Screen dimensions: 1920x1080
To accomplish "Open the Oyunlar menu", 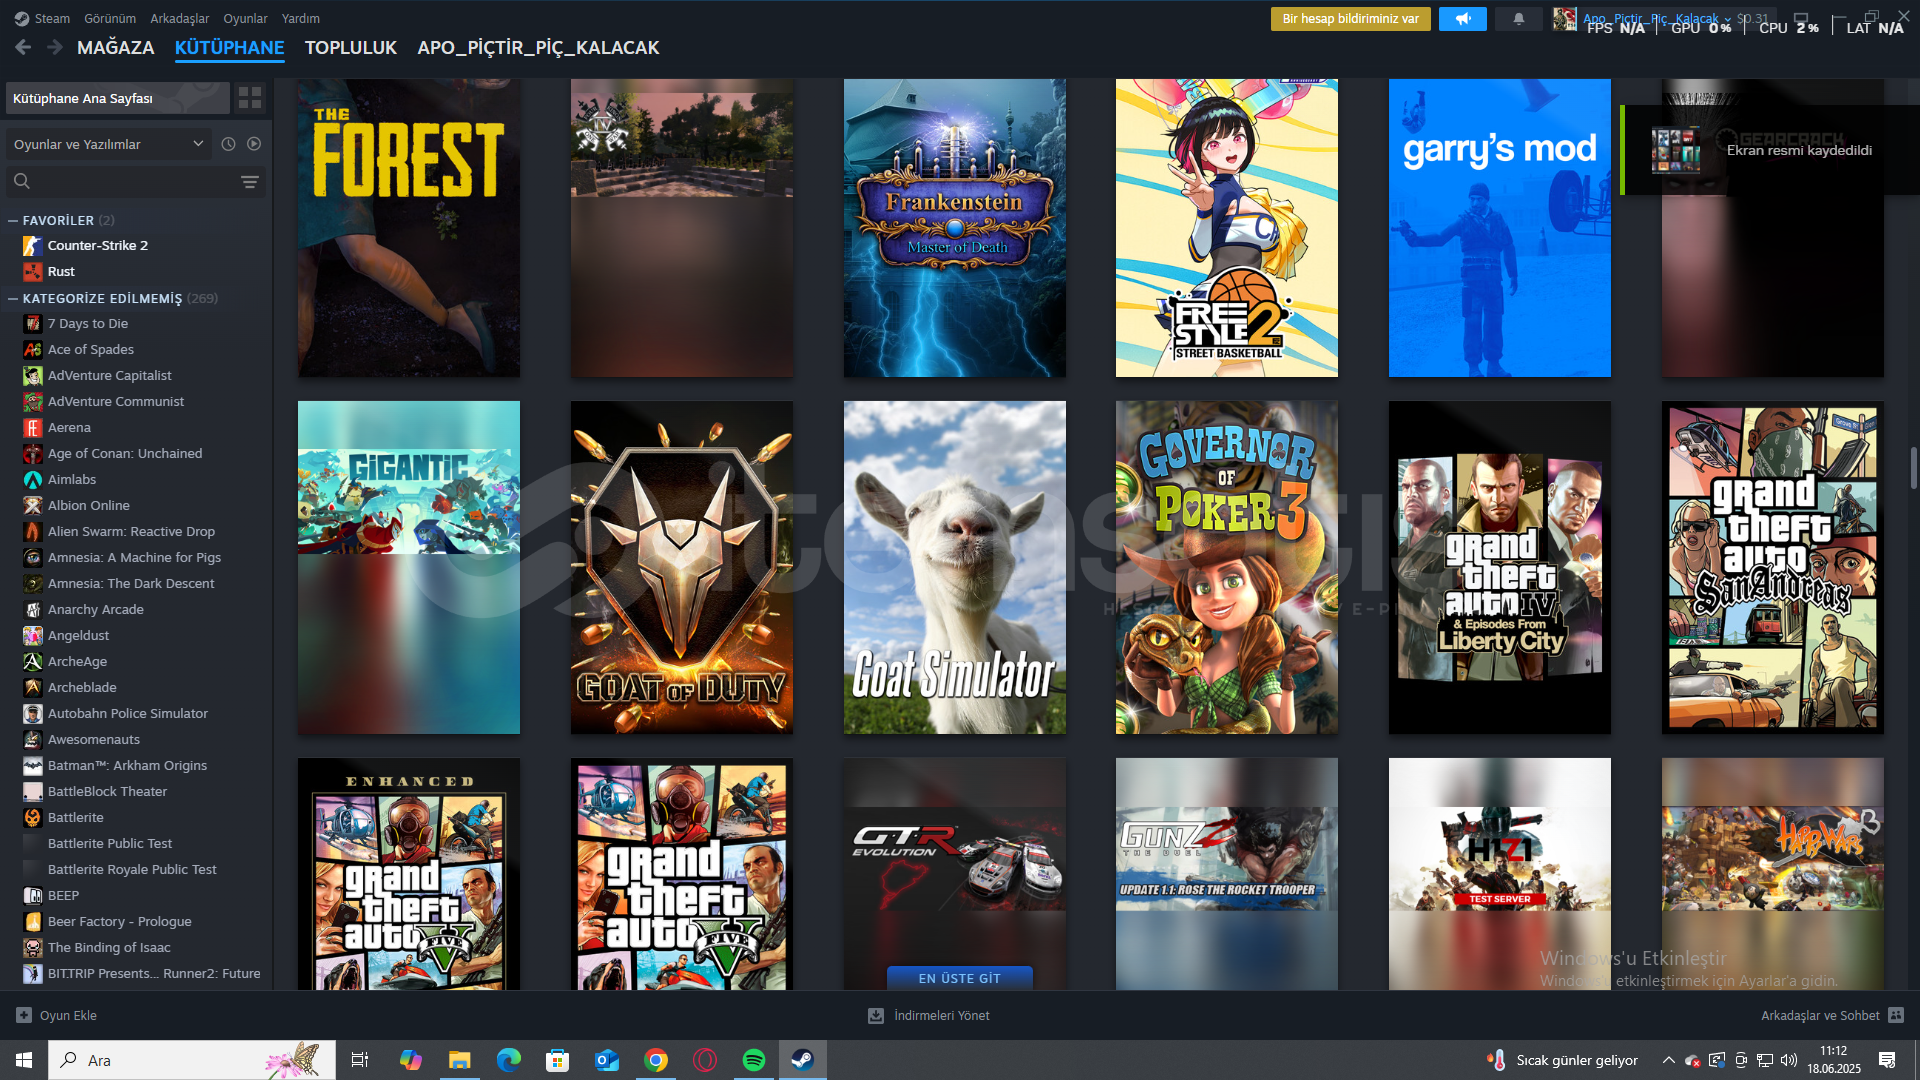I will [x=245, y=18].
